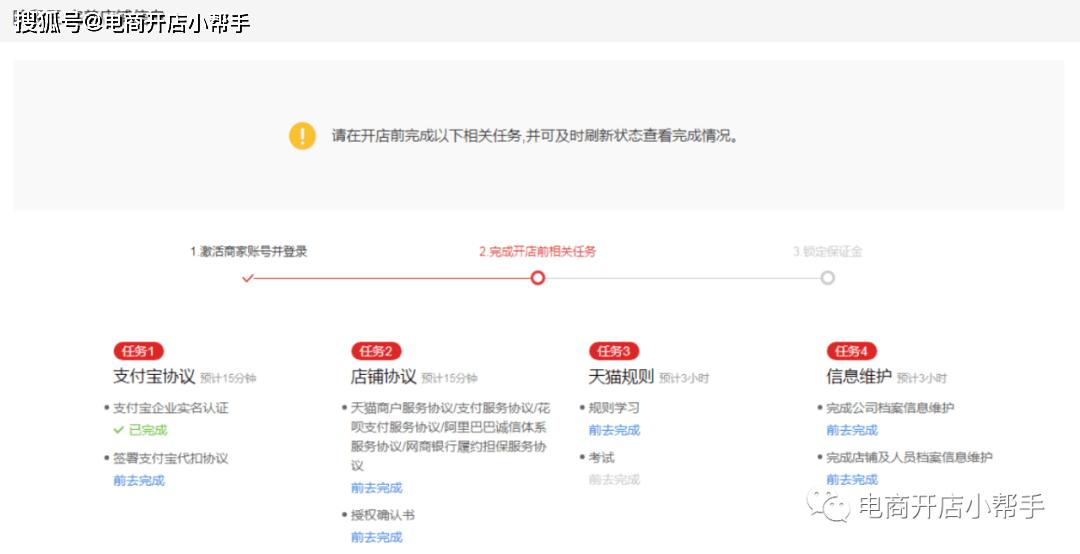The height and width of the screenshot is (554, 1080).
Task: Click the 完成公司档案信息维护 item text
Action: (x=890, y=408)
